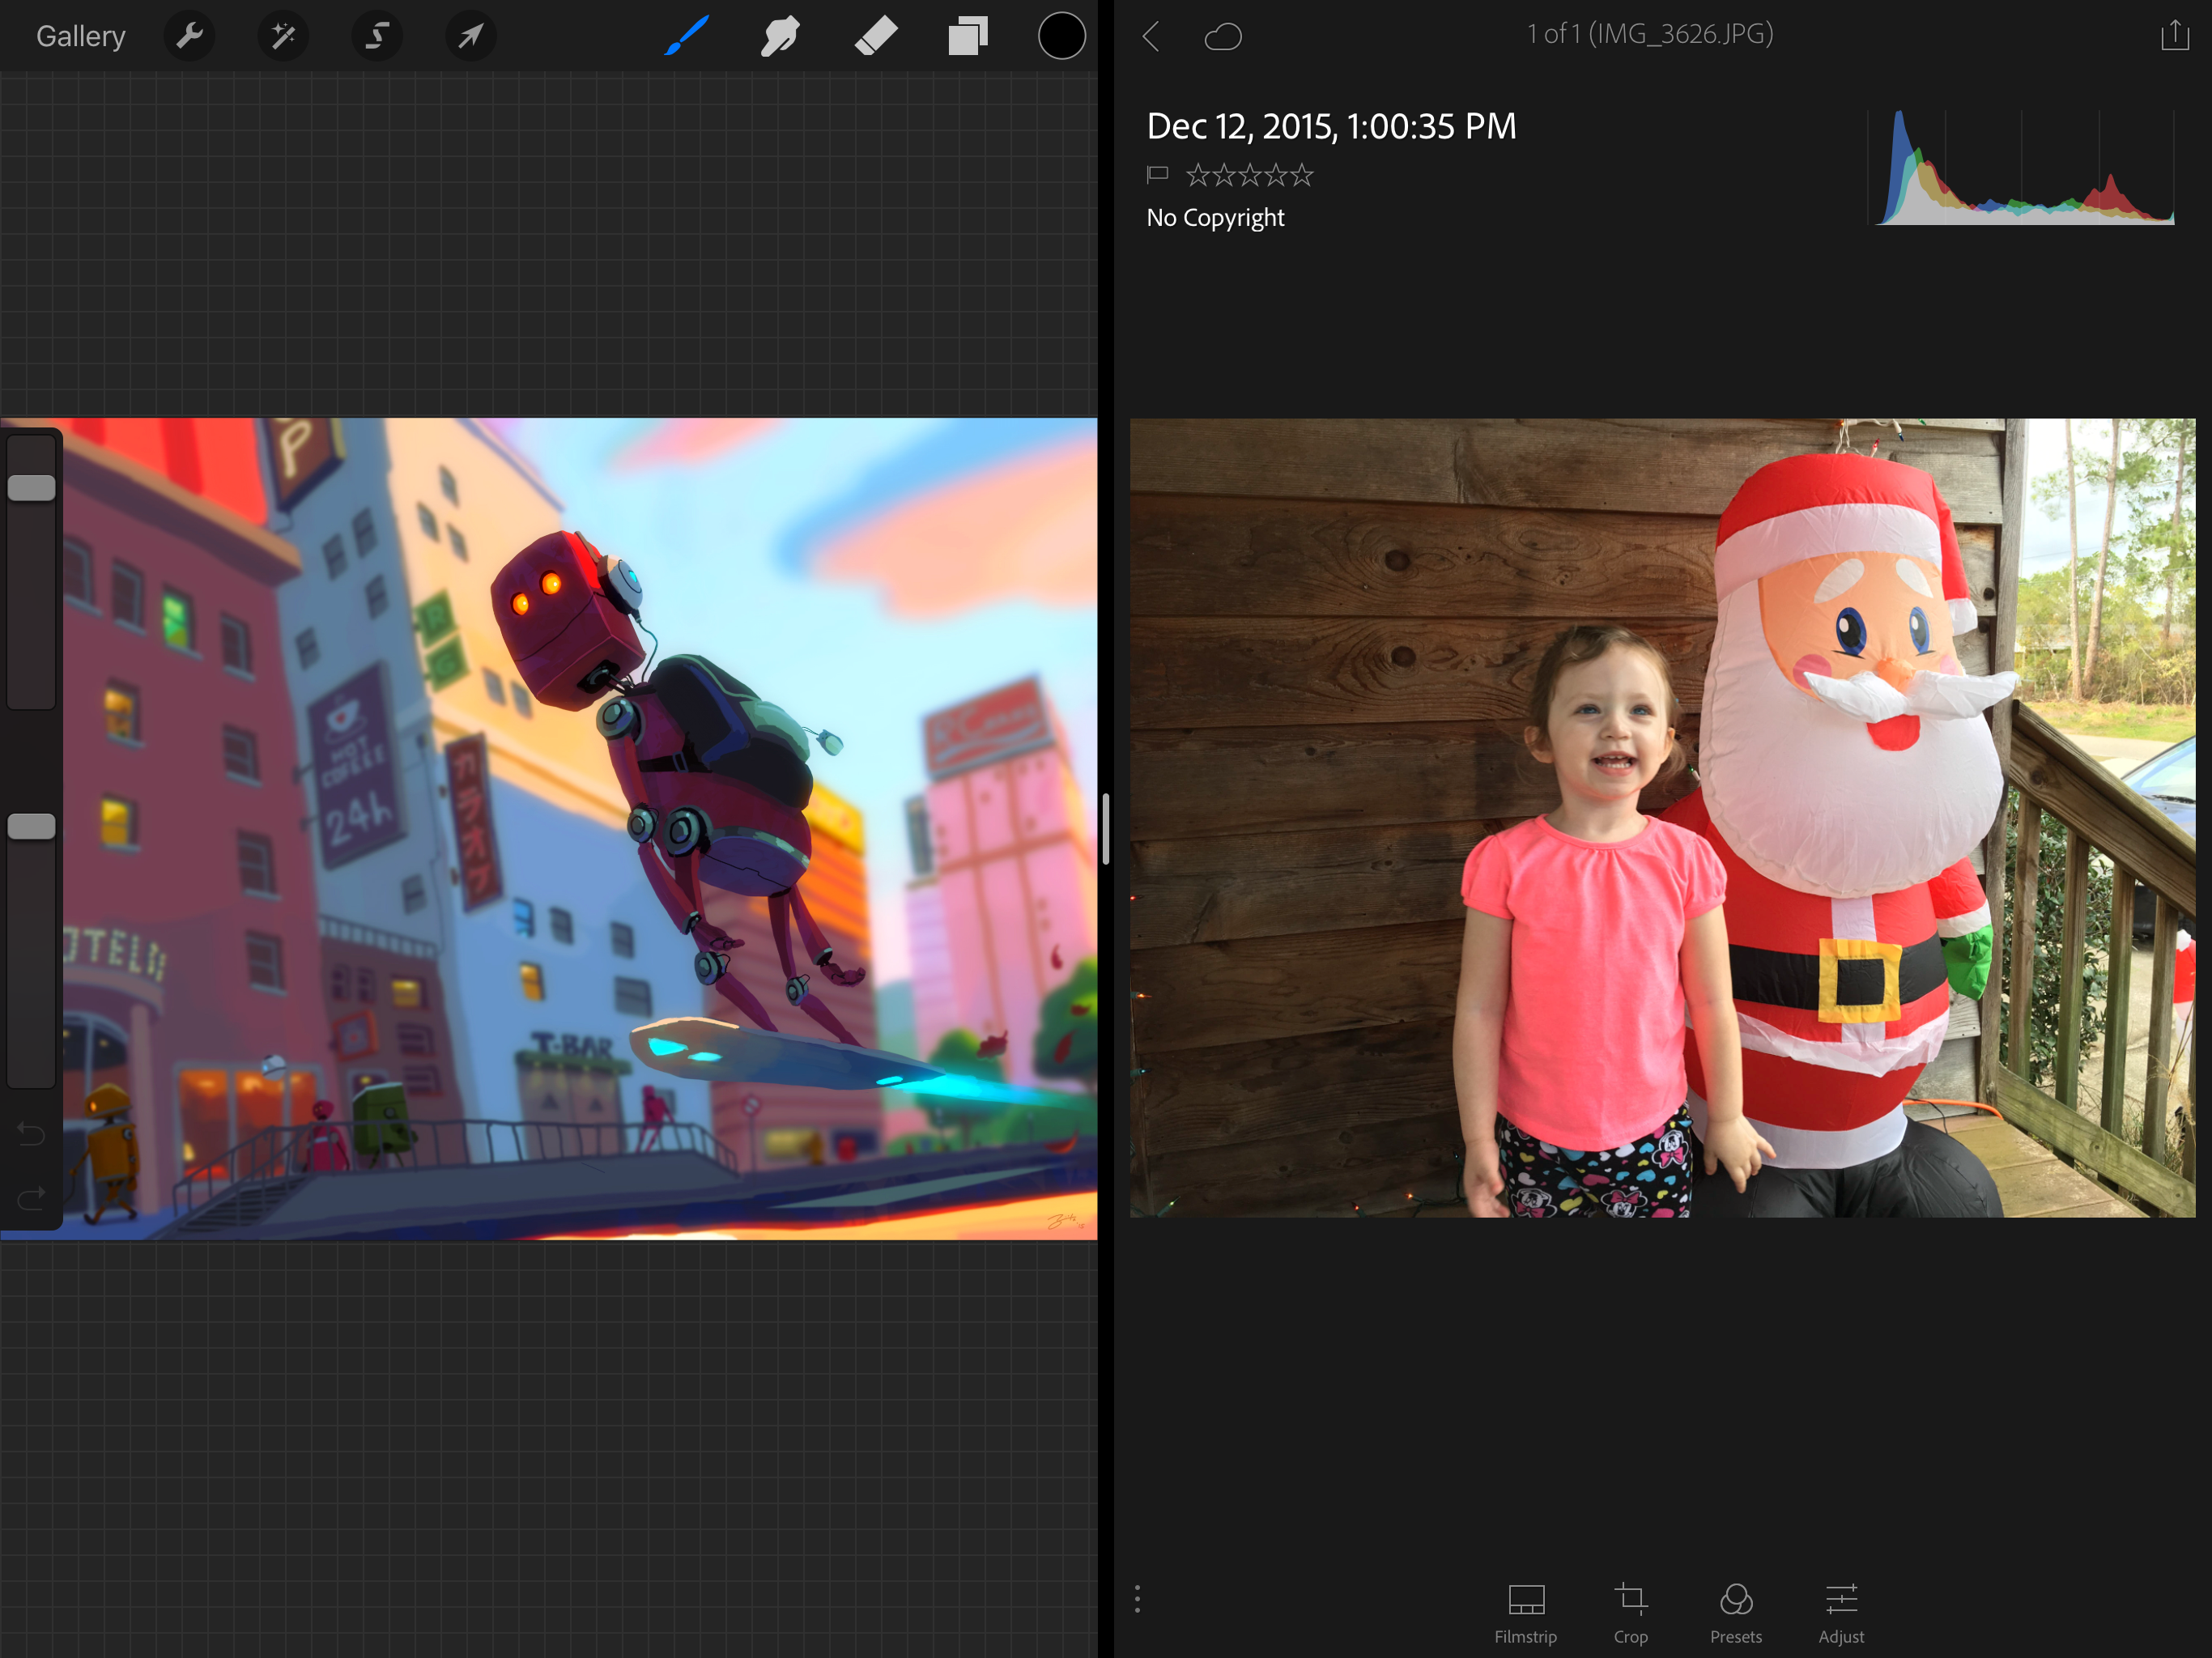This screenshot has width=2212, height=1658.
Task: Open the black color swatch picker
Action: pyautogui.click(x=1061, y=37)
